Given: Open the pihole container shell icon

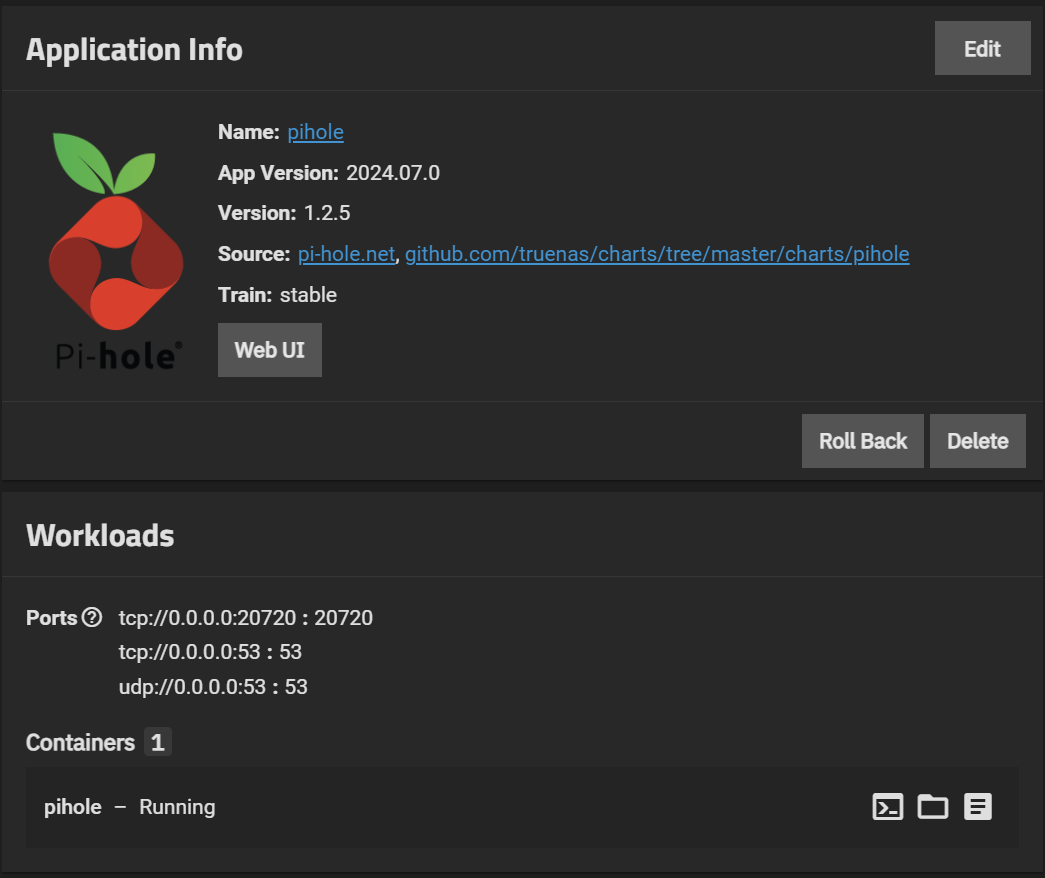Looking at the screenshot, I should pyautogui.click(x=888, y=807).
